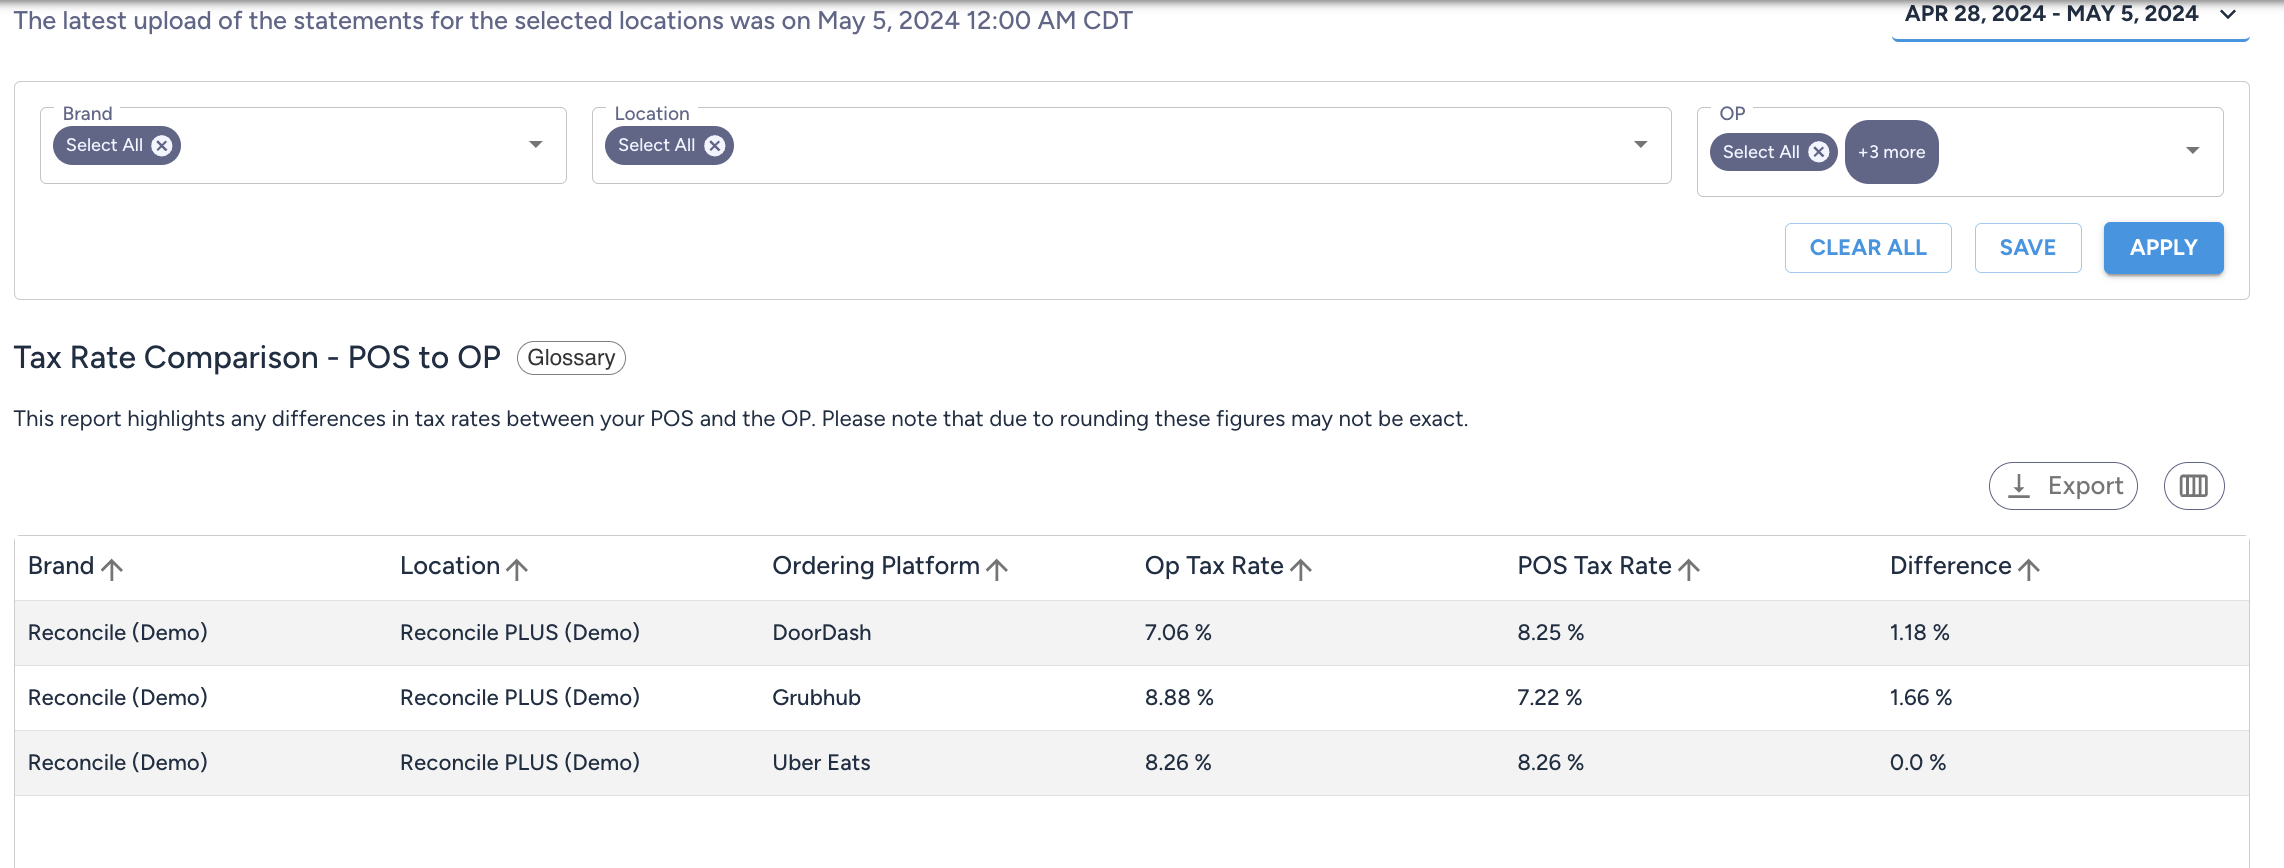Click the Clear All button
Viewport: 2284px width, 868px height.
(x=1868, y=248)
